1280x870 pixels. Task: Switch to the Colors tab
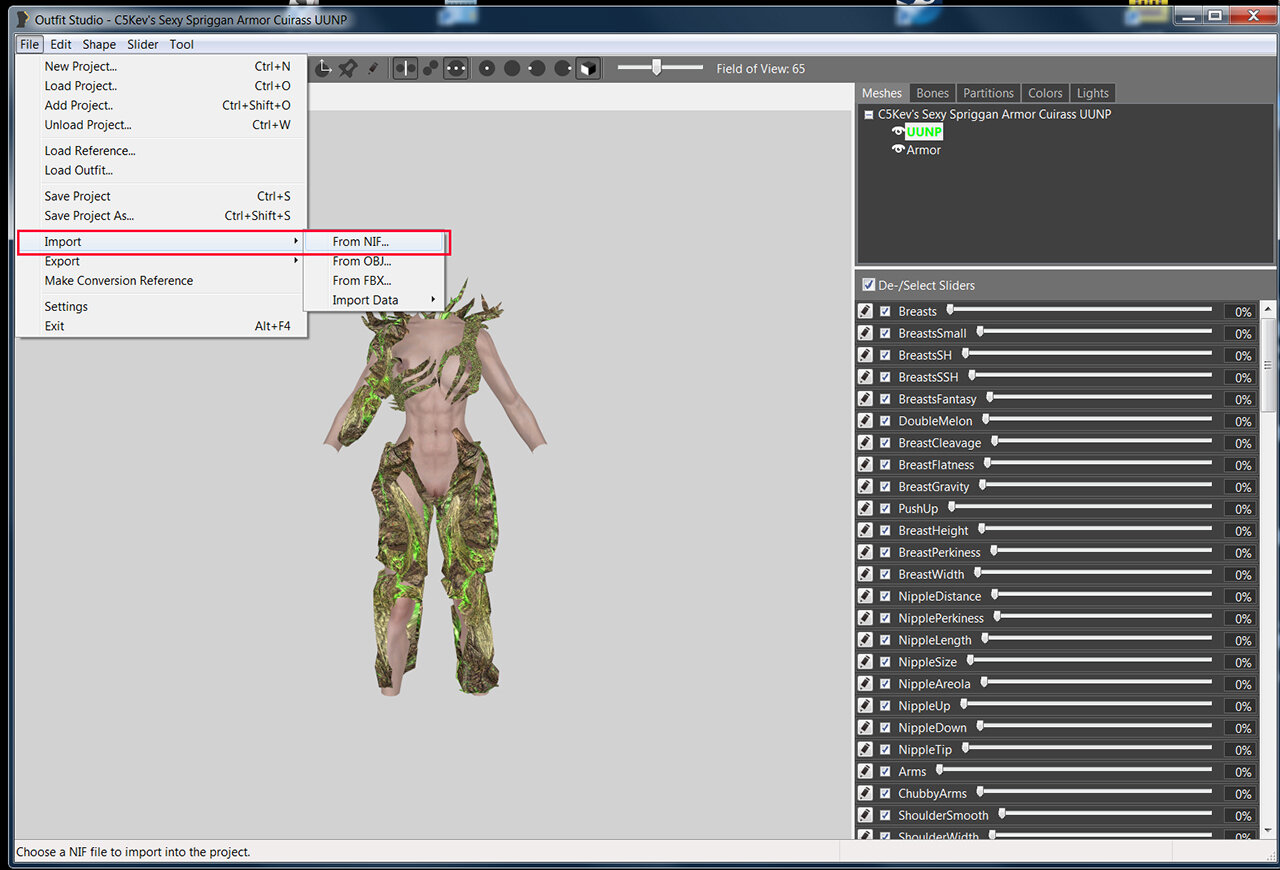point(1045,93)
